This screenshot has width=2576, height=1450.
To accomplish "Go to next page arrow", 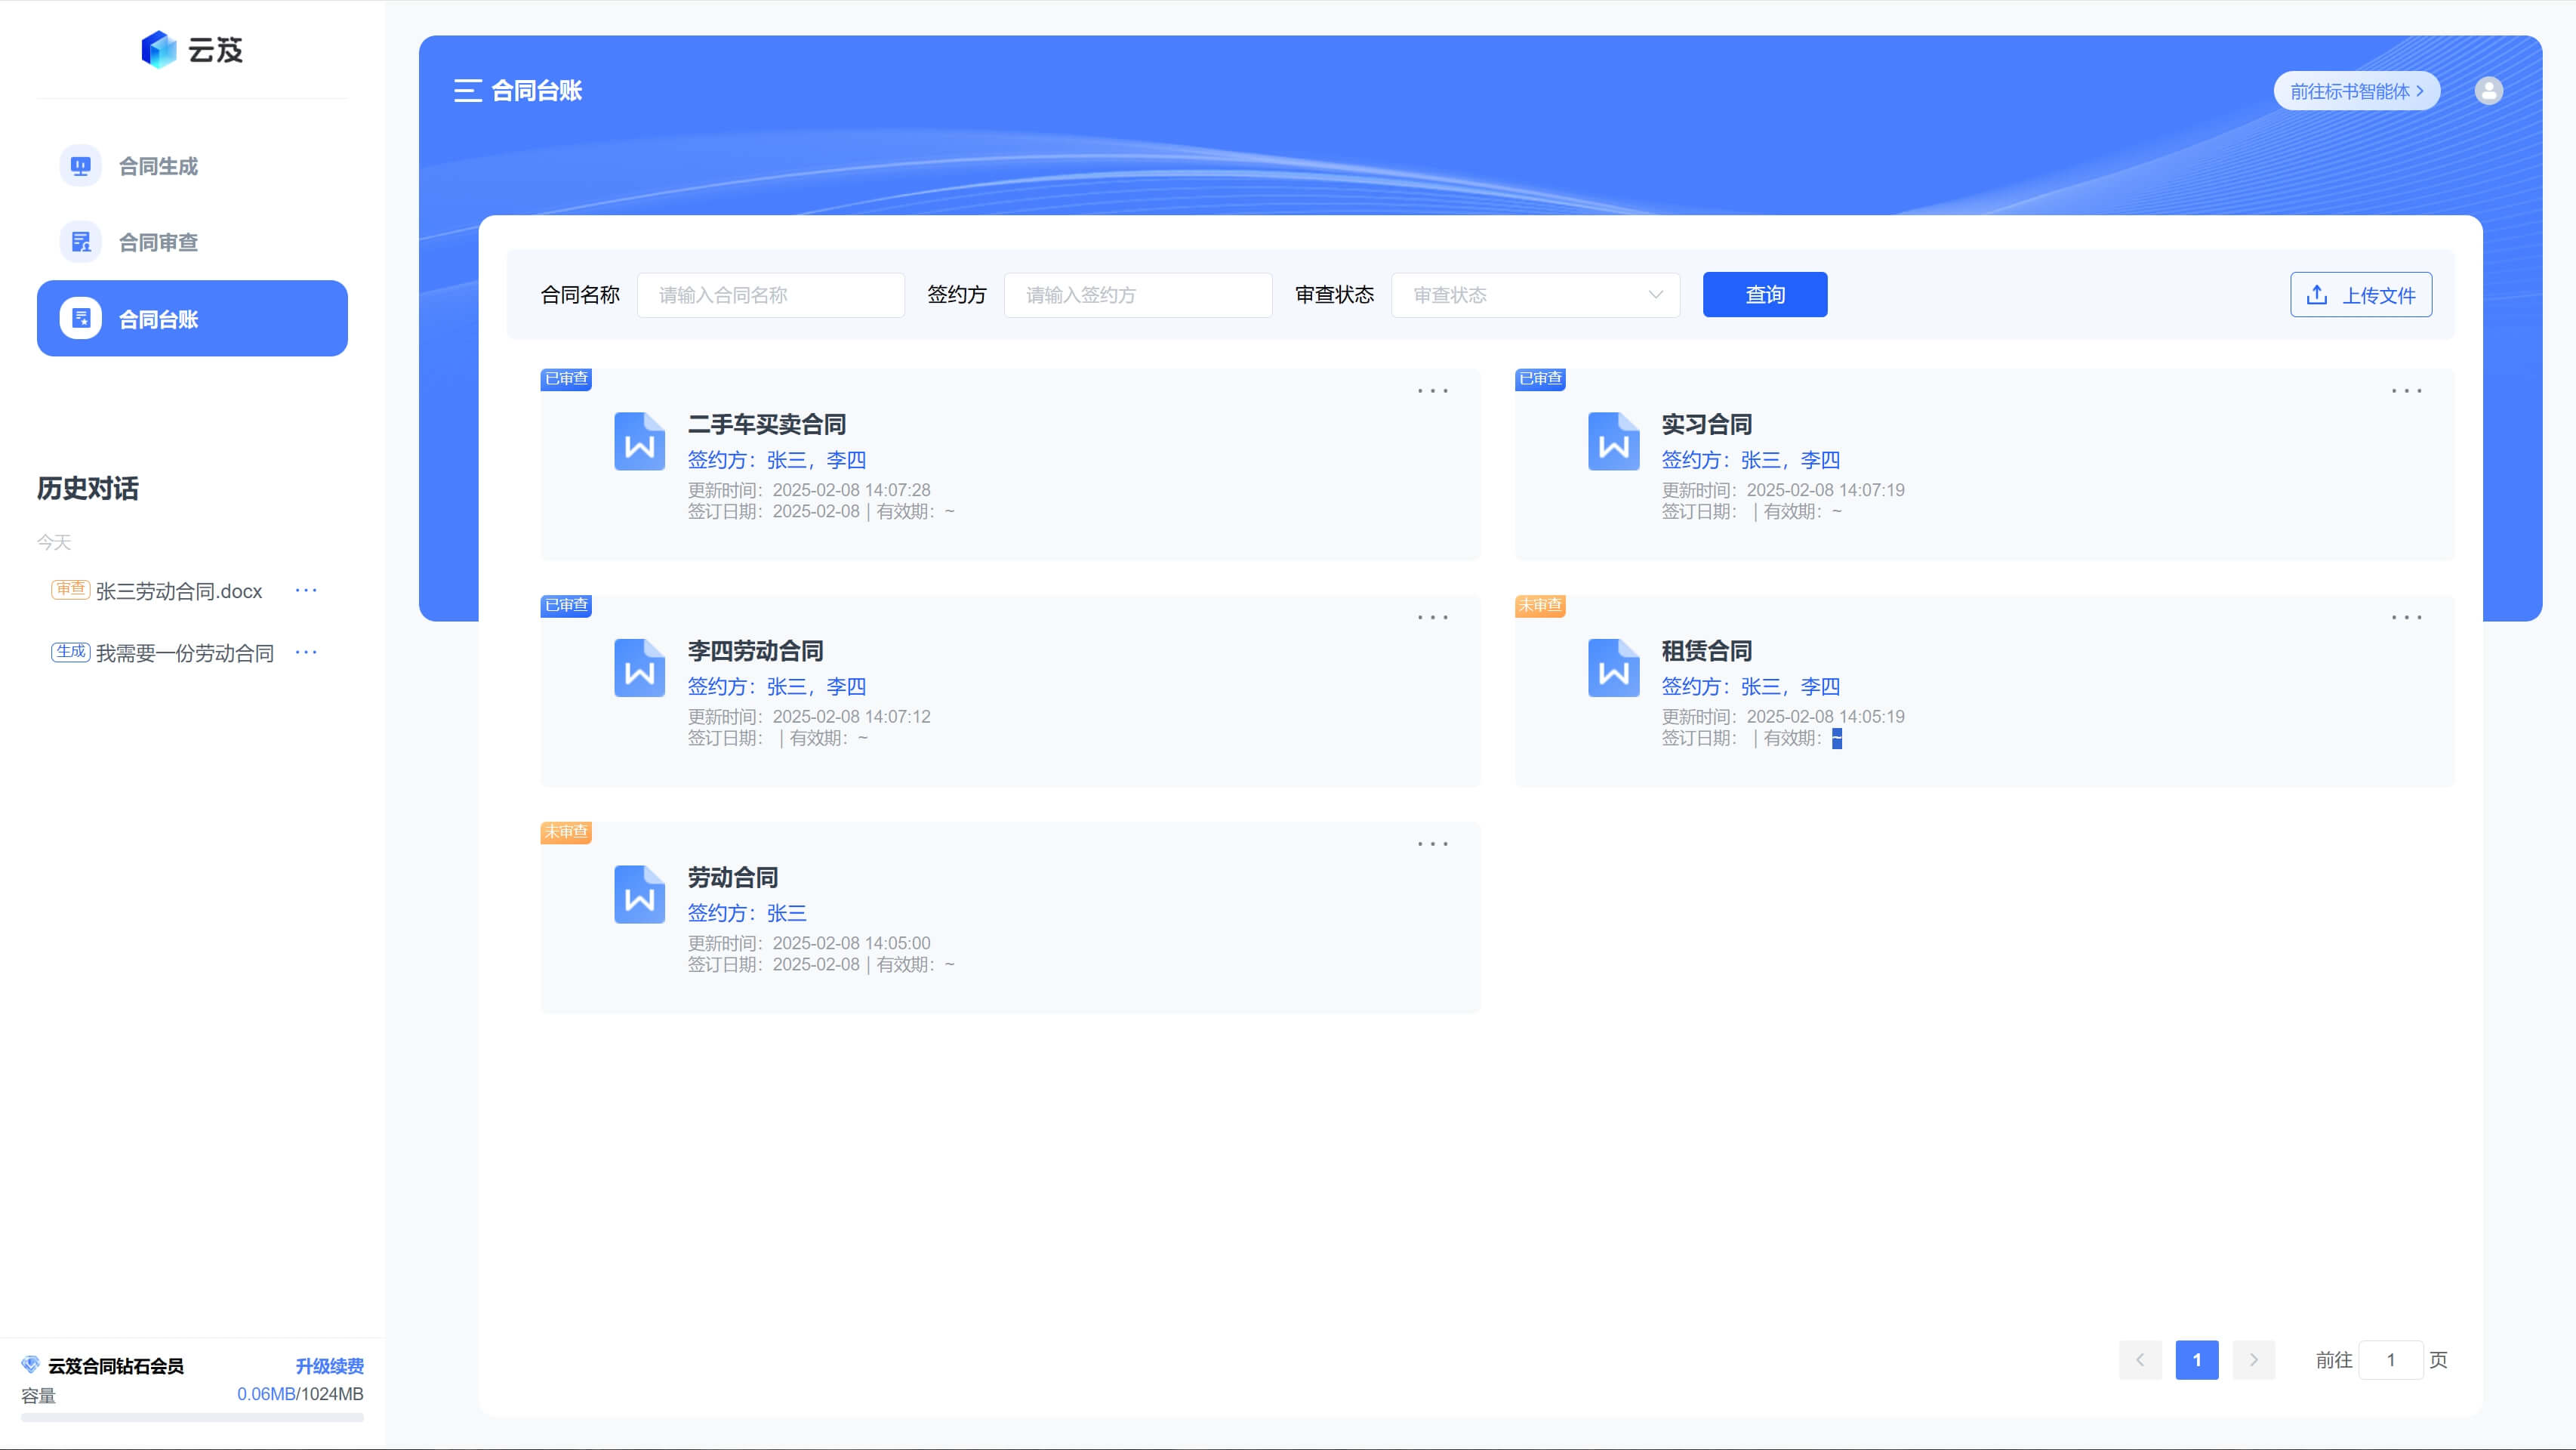I will (2253, 1360).
